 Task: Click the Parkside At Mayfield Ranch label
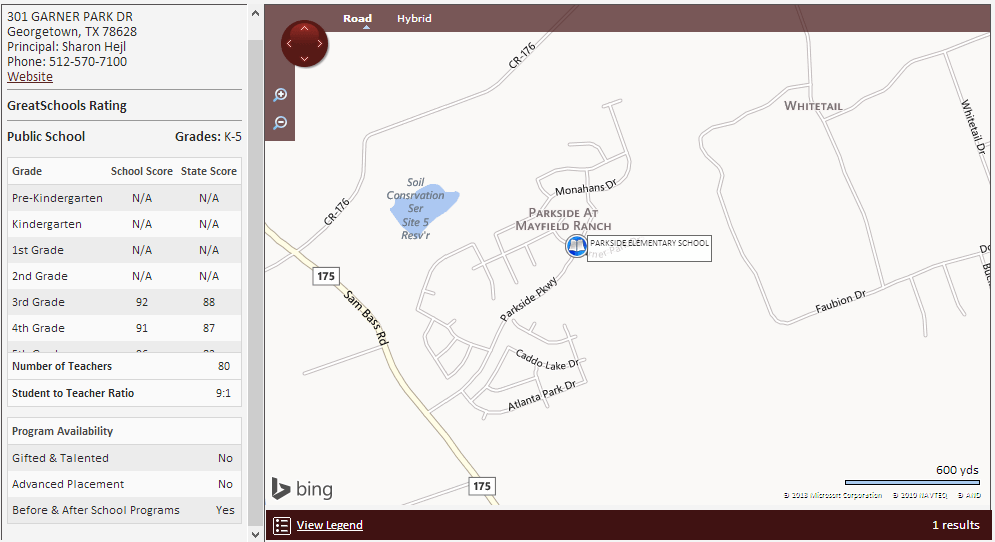(563, 220)
